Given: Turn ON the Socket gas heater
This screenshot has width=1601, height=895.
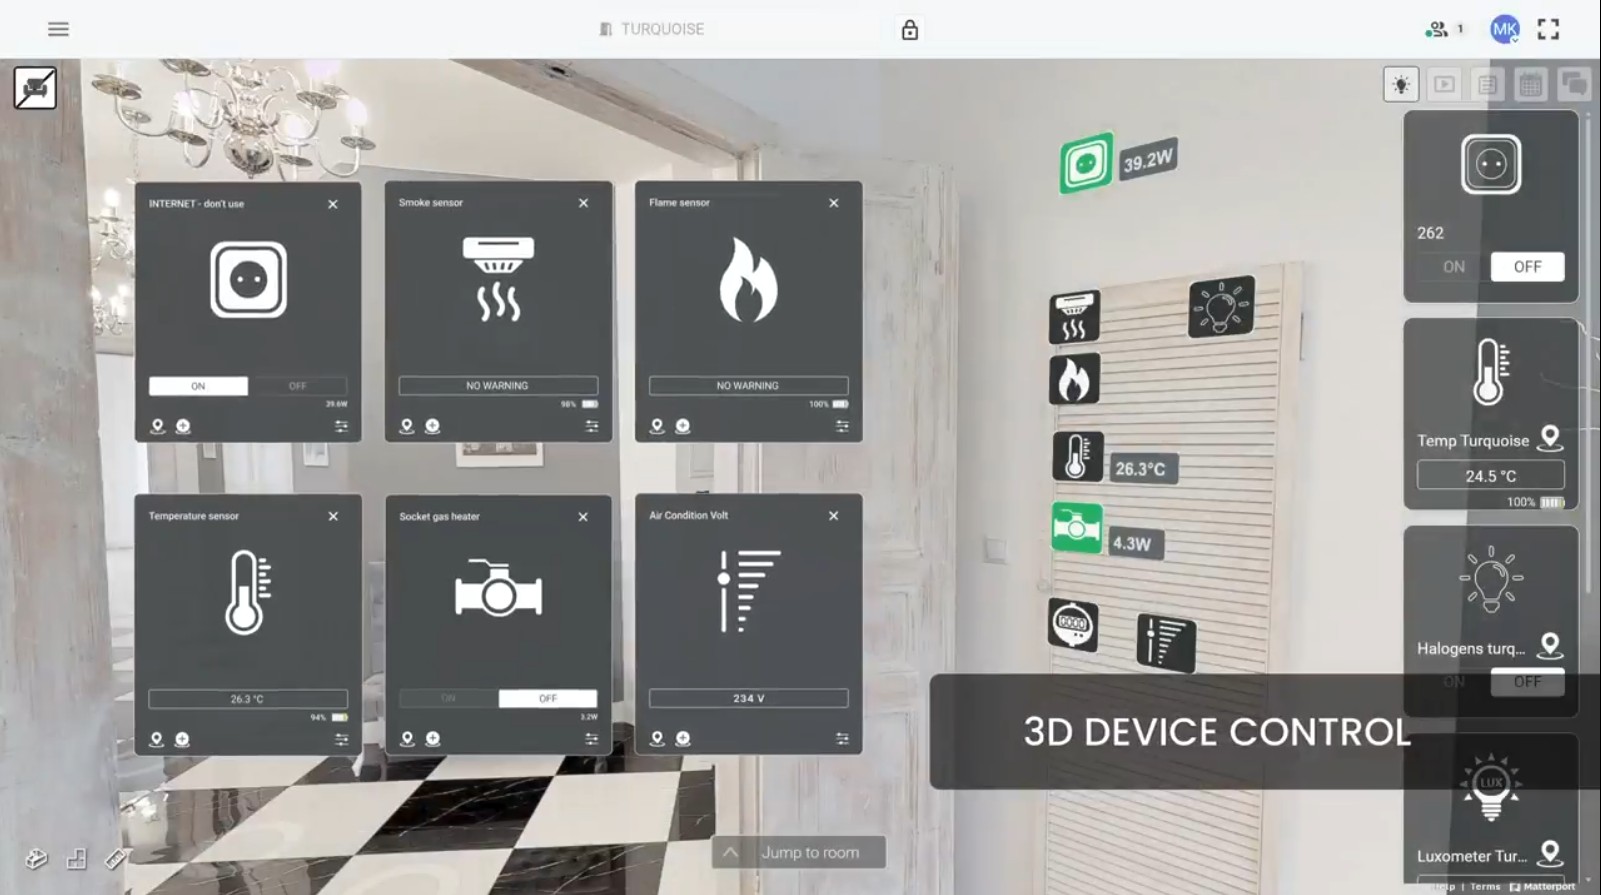Looking at the screenshot, I should pos(448,698).
